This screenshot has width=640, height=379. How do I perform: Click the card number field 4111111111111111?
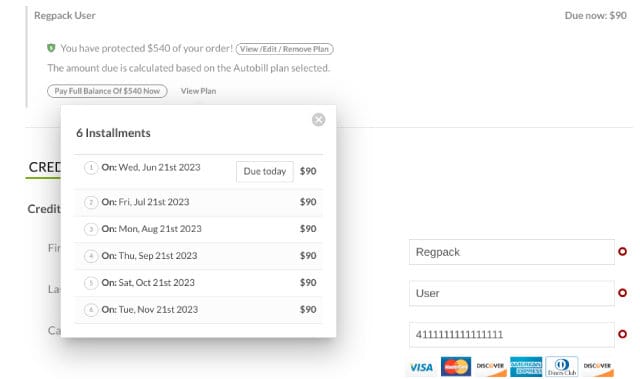511,335
